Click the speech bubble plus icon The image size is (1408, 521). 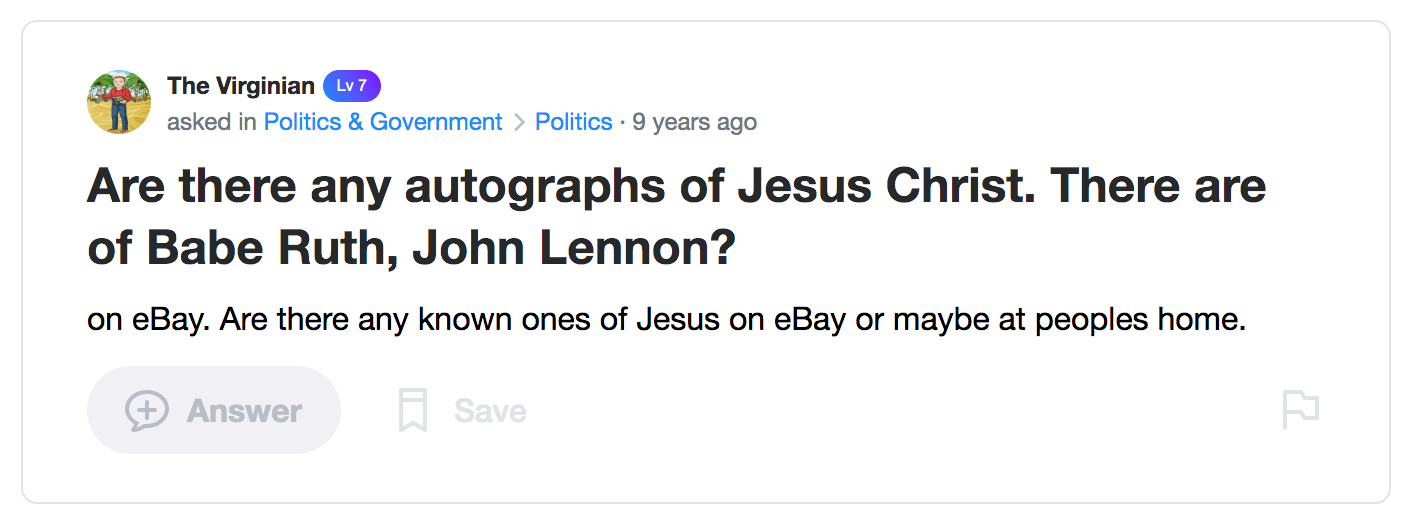146,411
